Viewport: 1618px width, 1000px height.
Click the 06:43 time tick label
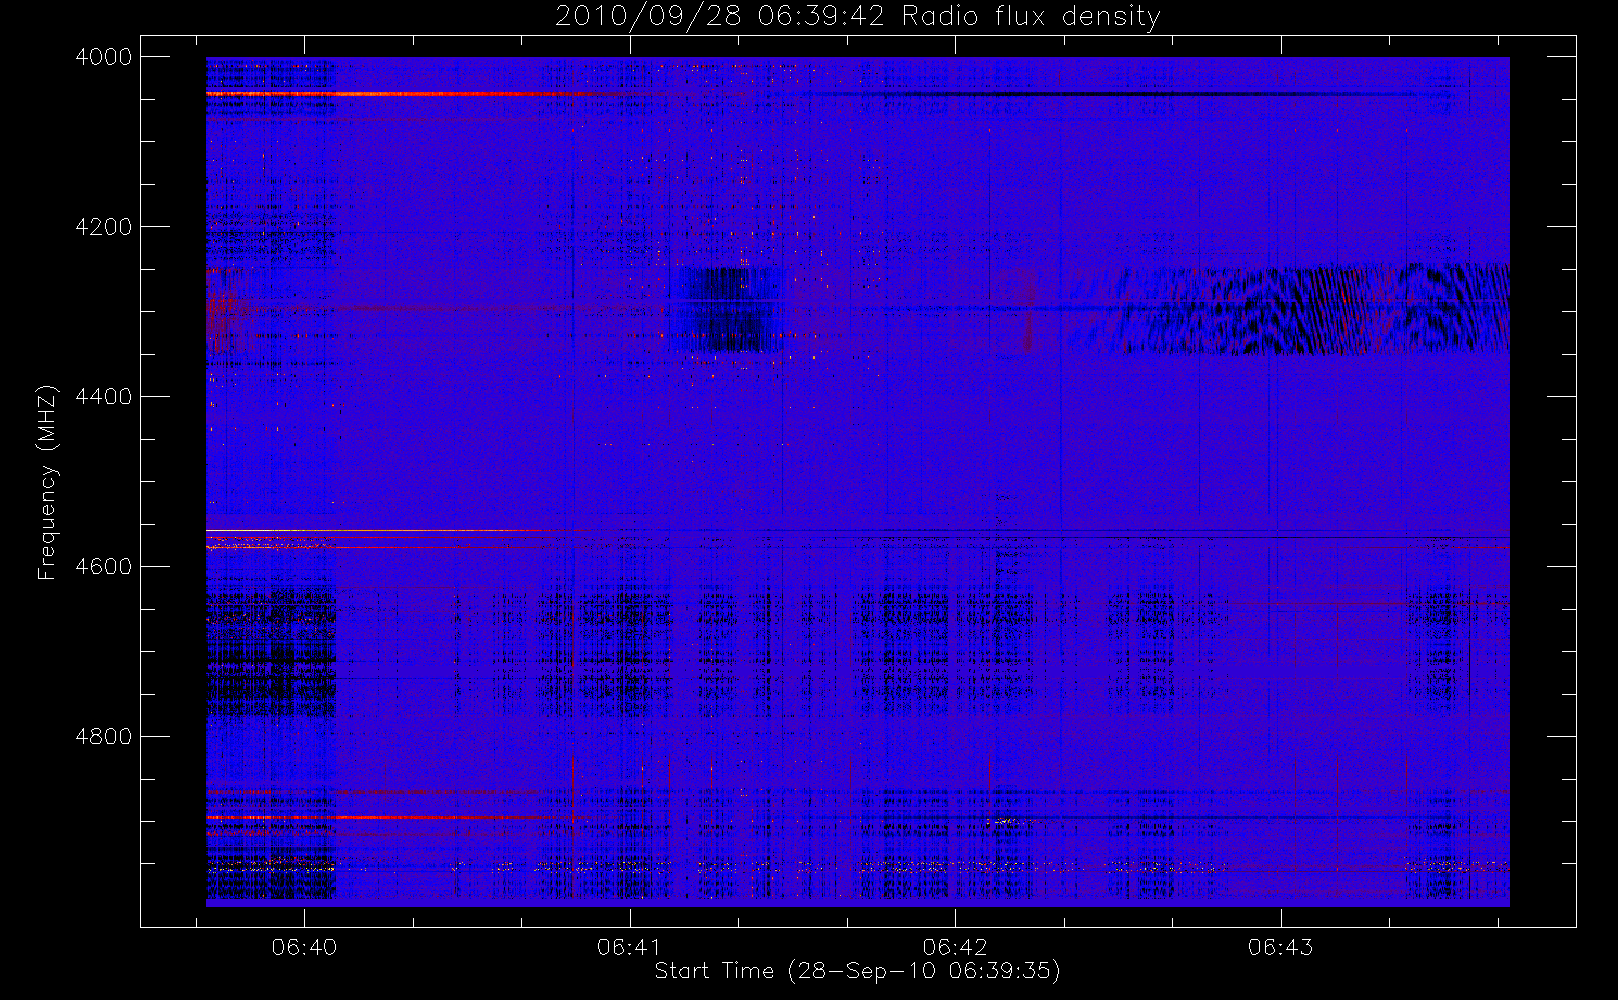1281,947
